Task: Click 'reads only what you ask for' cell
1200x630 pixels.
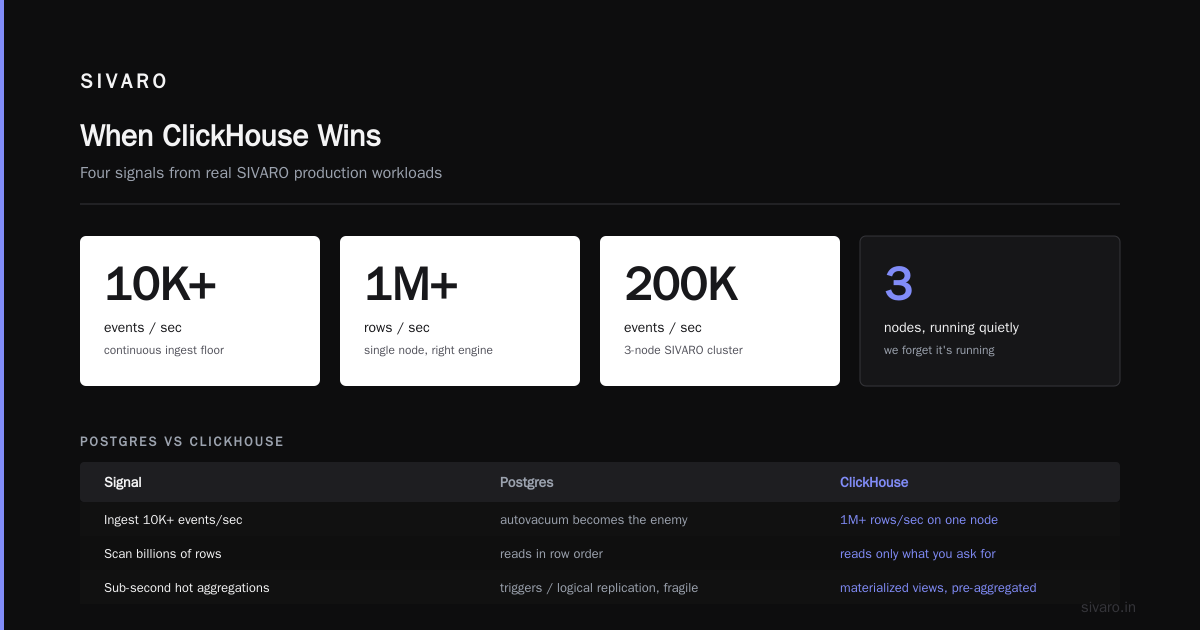Action: coord(918,554)
